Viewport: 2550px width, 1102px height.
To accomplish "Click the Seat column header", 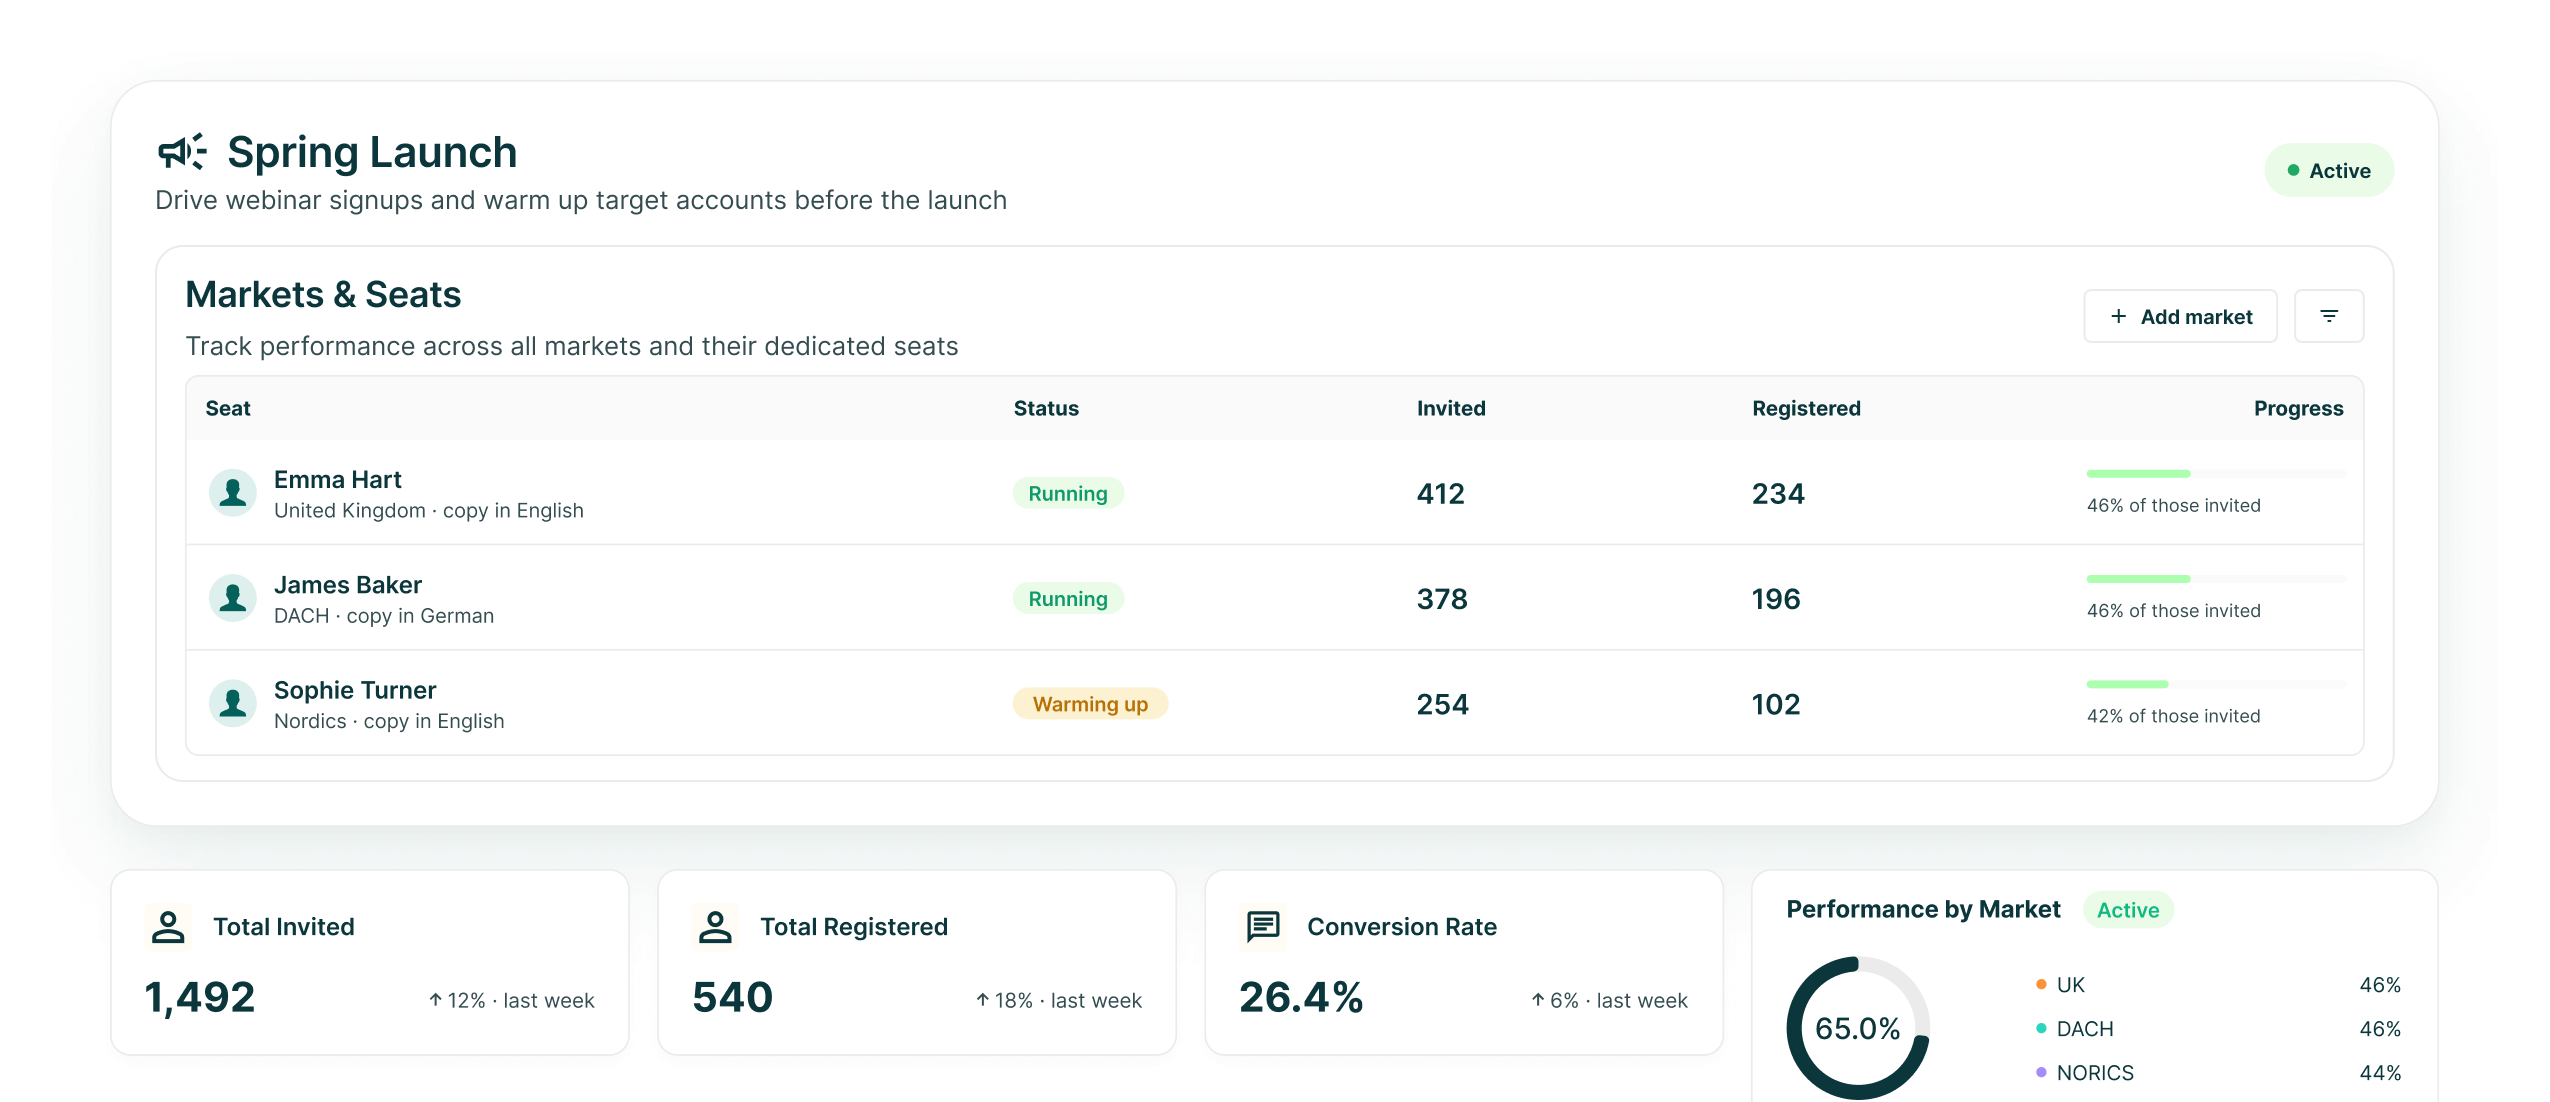I will pos(228,408).
